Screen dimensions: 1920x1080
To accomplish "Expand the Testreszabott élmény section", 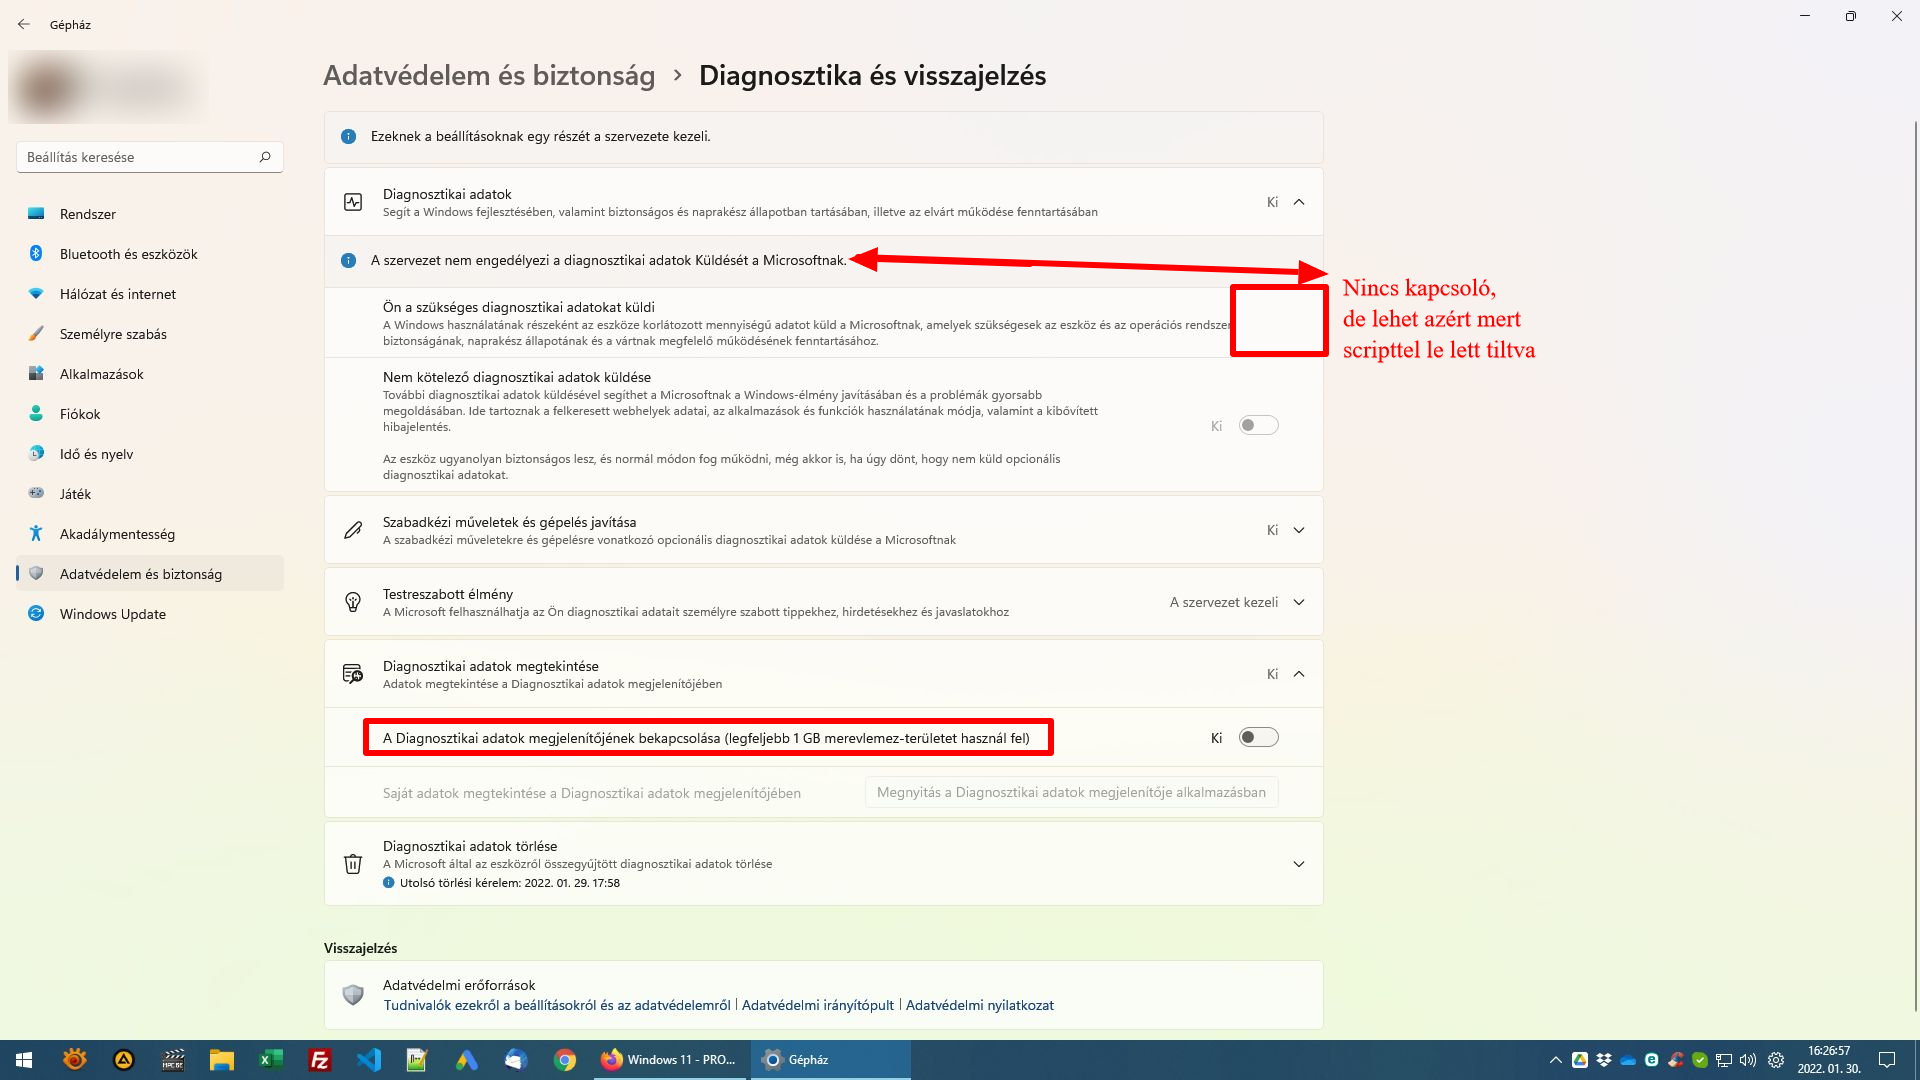I will (x=1299, y=602).
